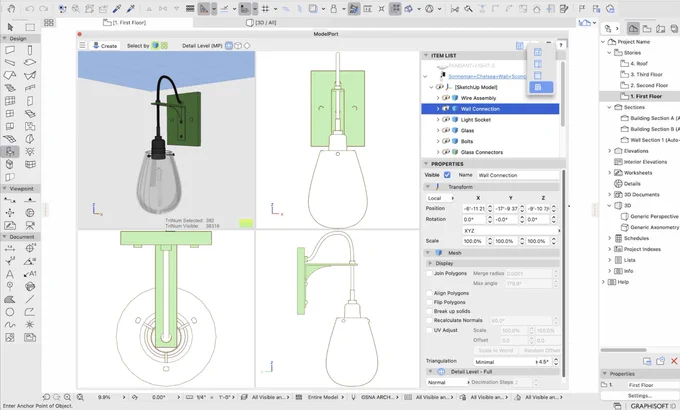
Task: Click the Position X value field
Action: point(474,209)
